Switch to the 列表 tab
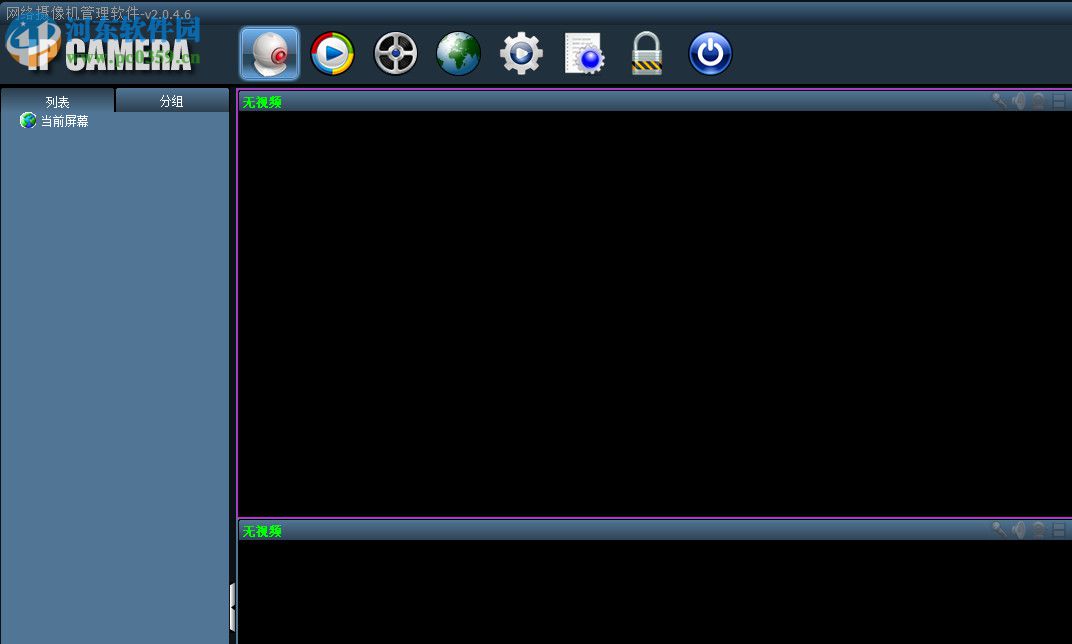The height and width of the screenshot is (644, 1072). point(57,100)
